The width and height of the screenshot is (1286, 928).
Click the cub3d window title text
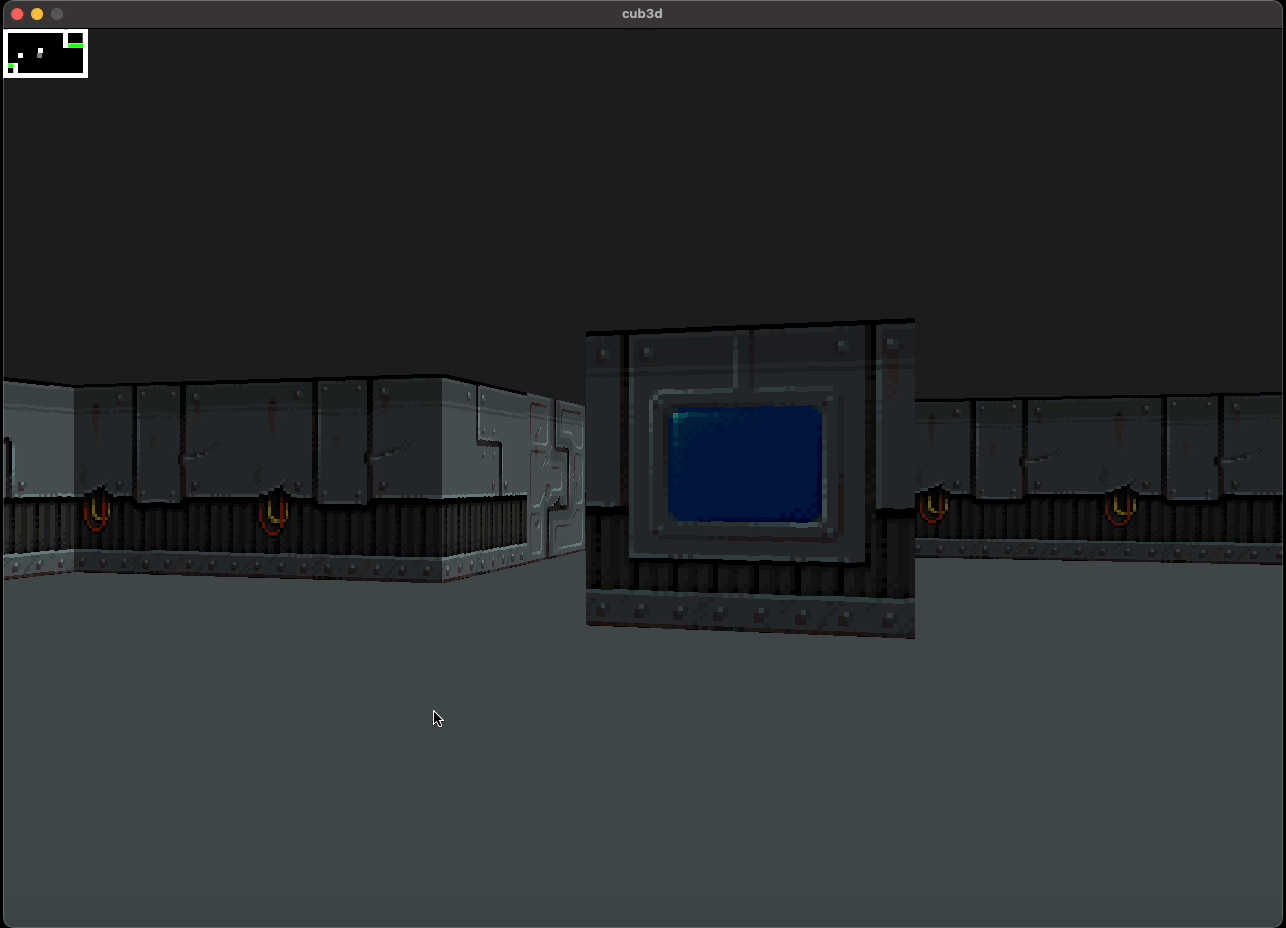(641, 13)
